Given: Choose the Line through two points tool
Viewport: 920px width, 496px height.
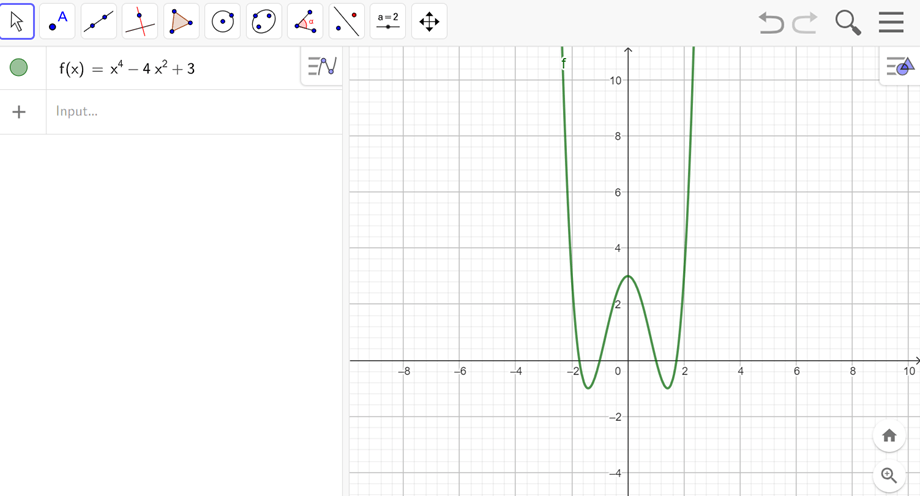Looking at the screenshot, I should click(98, 21).
